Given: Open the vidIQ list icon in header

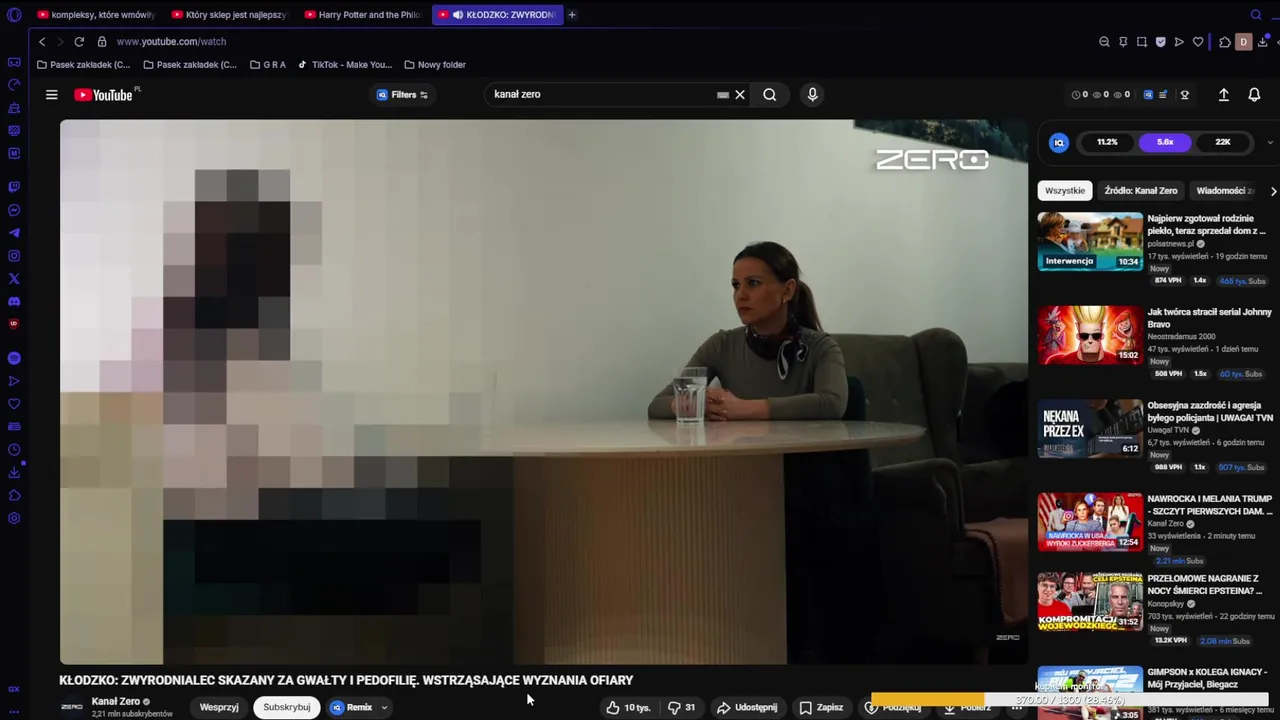Looking at the screenshot, I should tap(1162, 95).
